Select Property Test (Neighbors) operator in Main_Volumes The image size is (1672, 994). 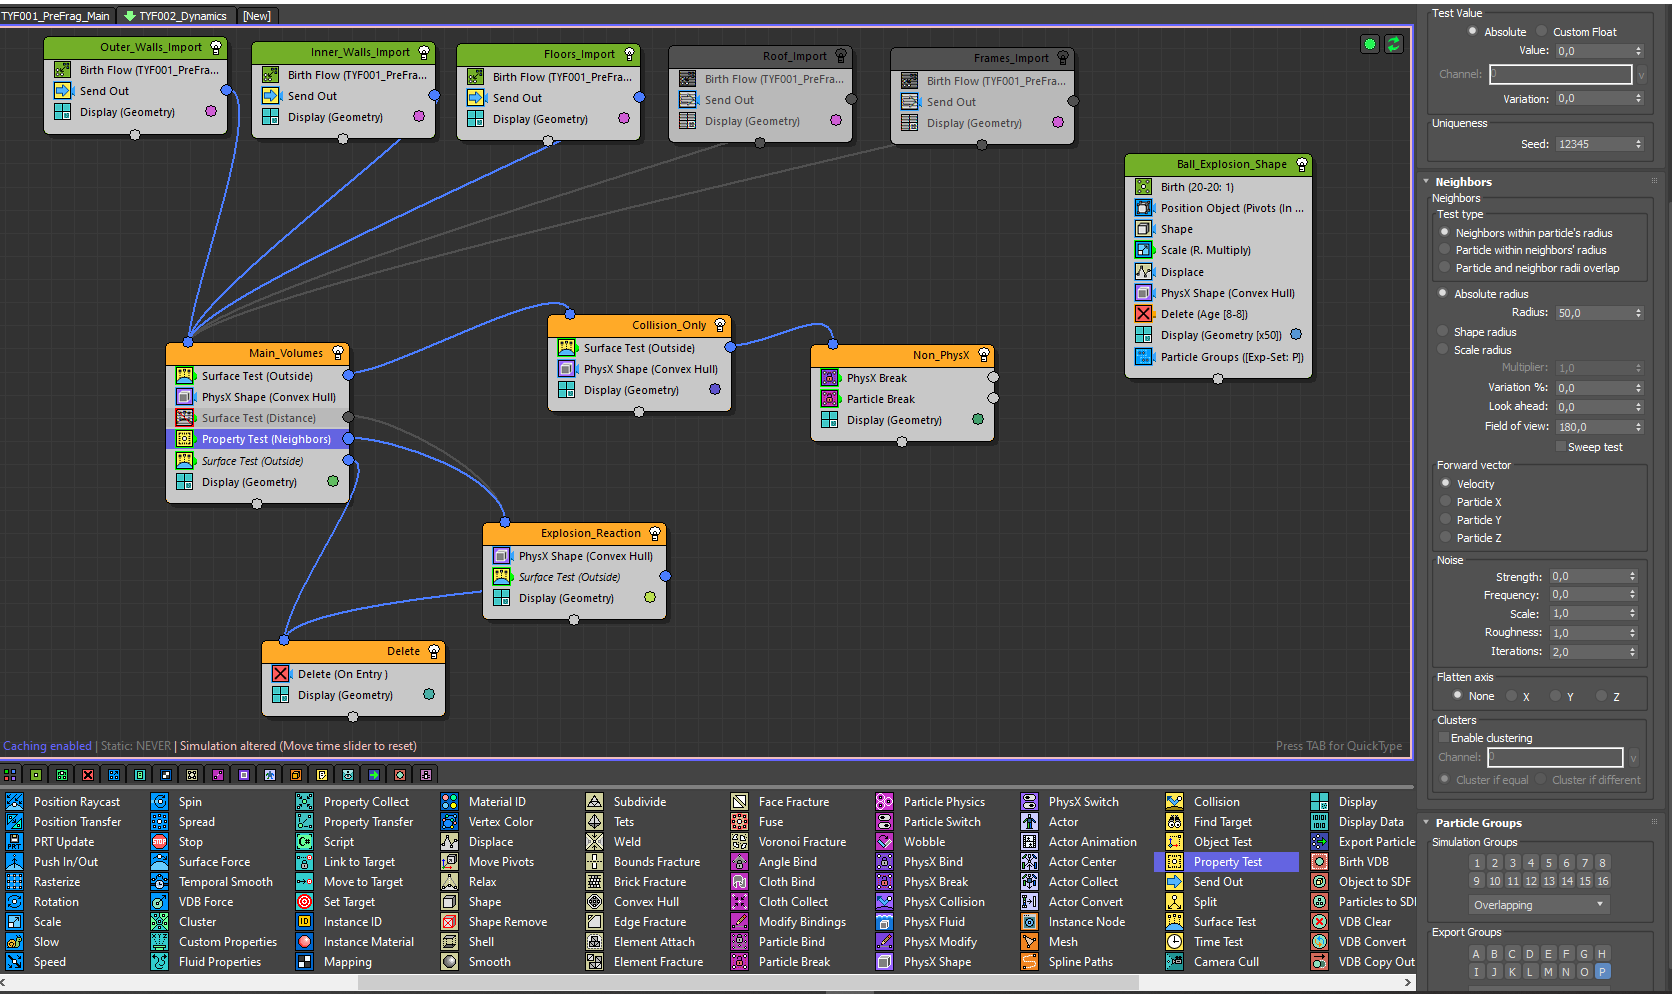pos(258,439)
